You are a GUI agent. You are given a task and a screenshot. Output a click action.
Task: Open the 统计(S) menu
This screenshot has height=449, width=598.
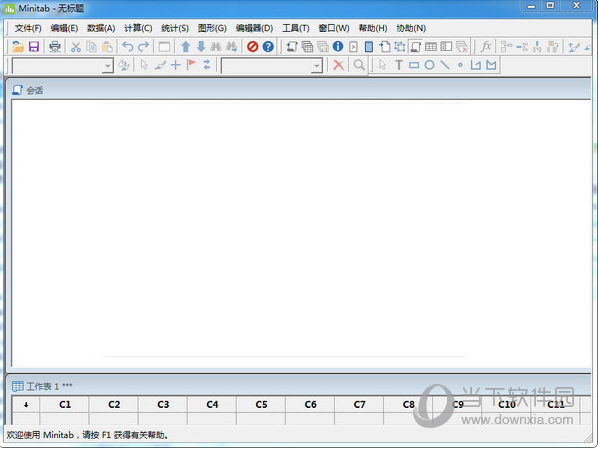coord(175,28)
